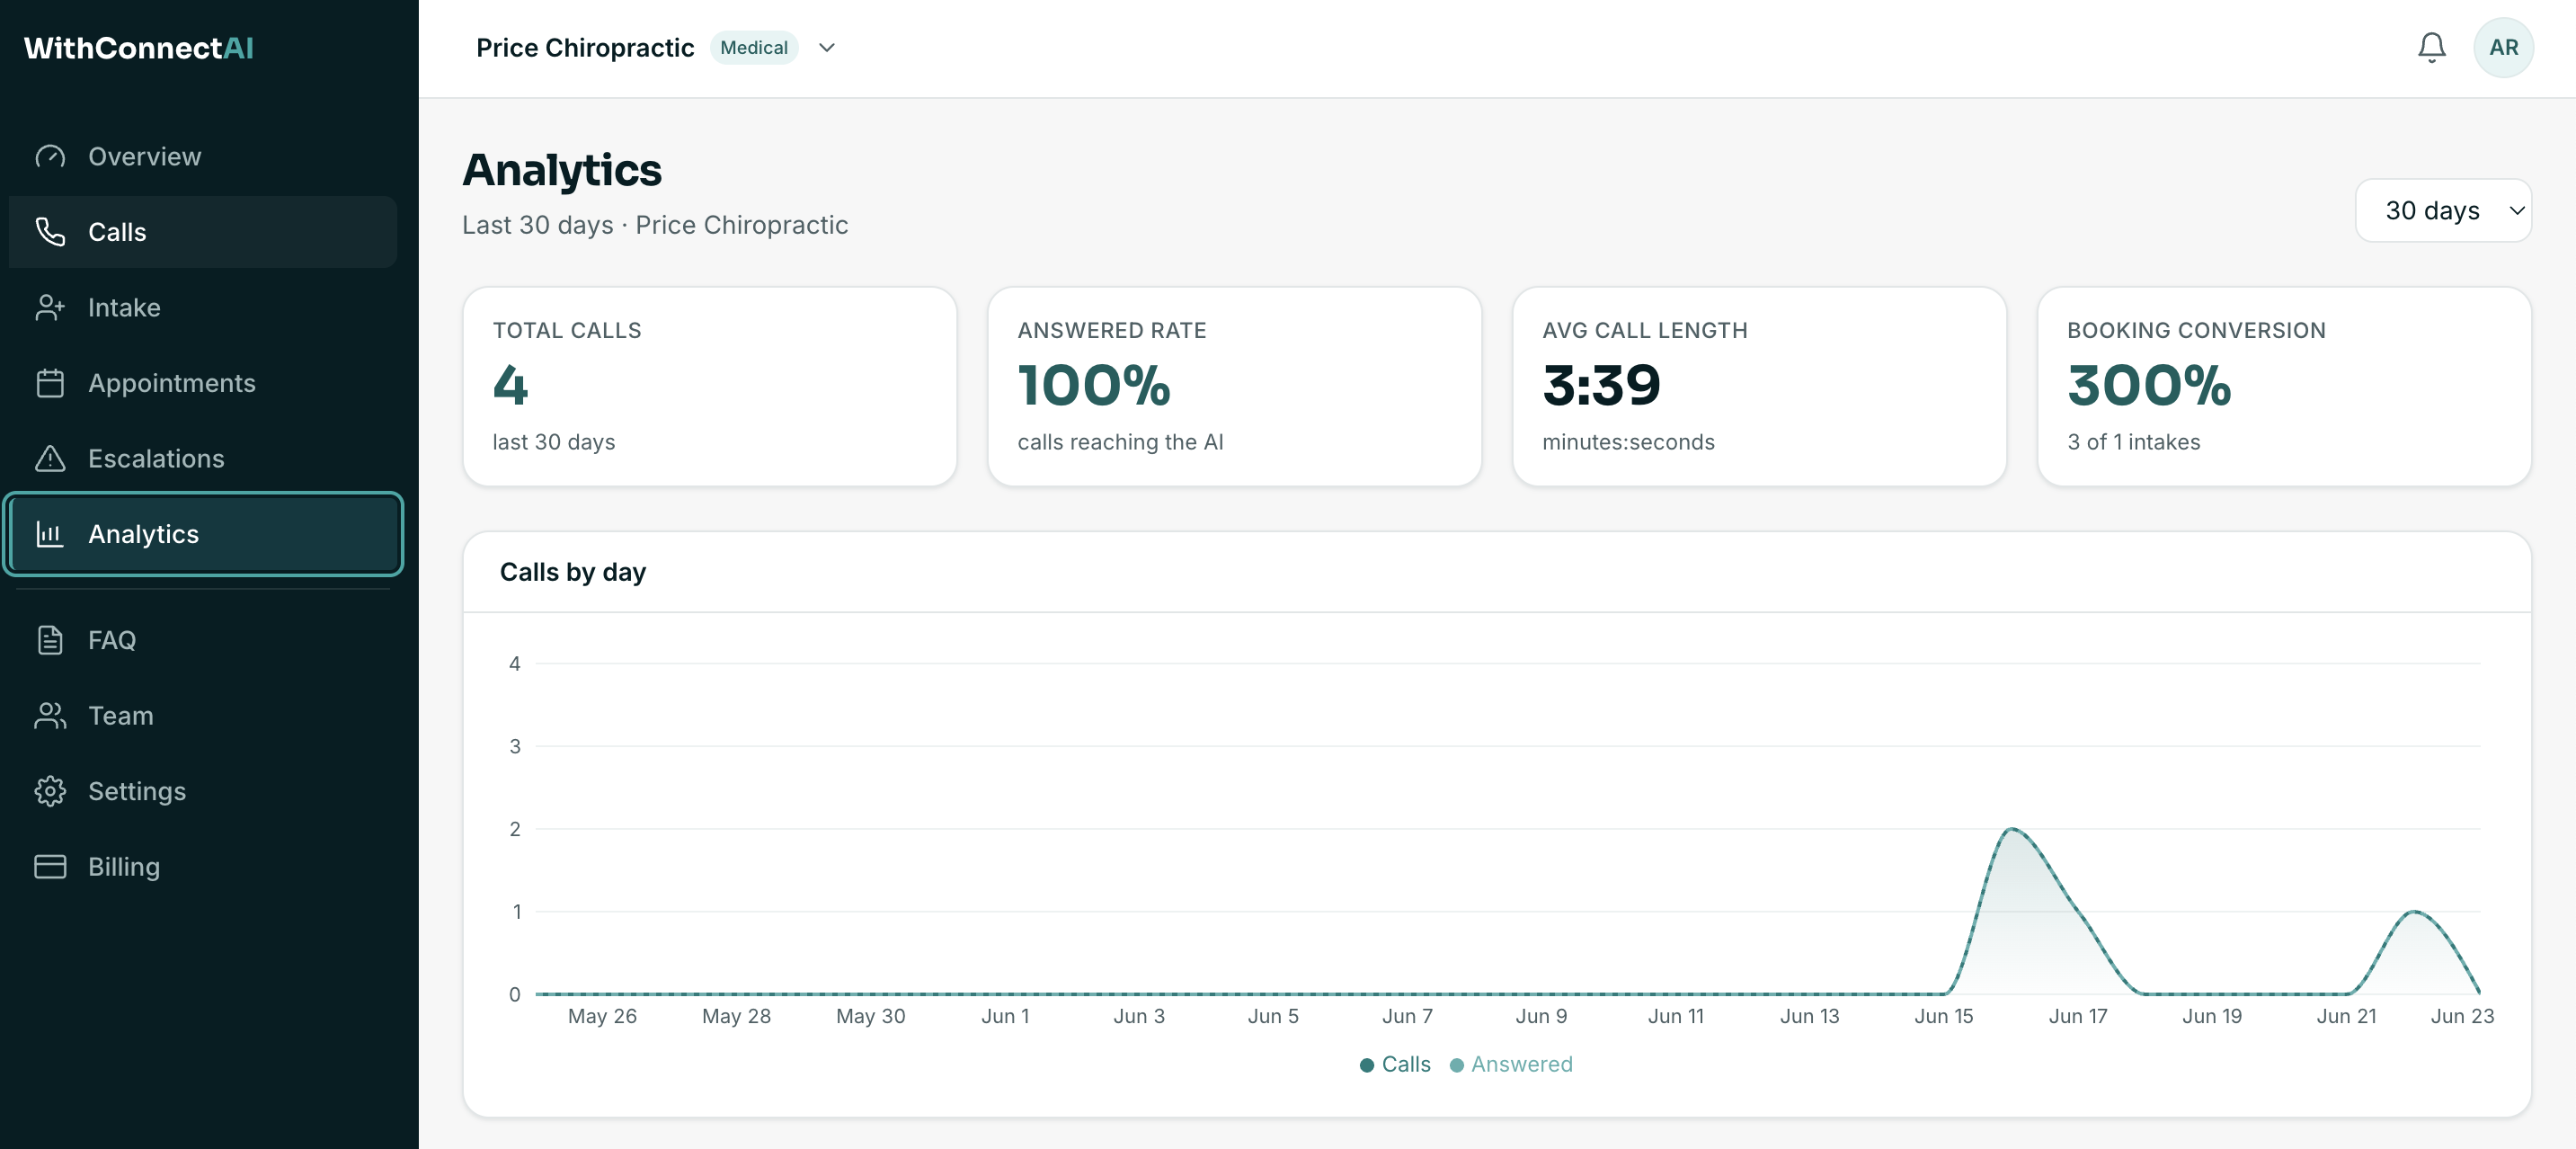The image size is (2576, 1149).
Task: Select Analytics menu item
Action: coord(203,534)
